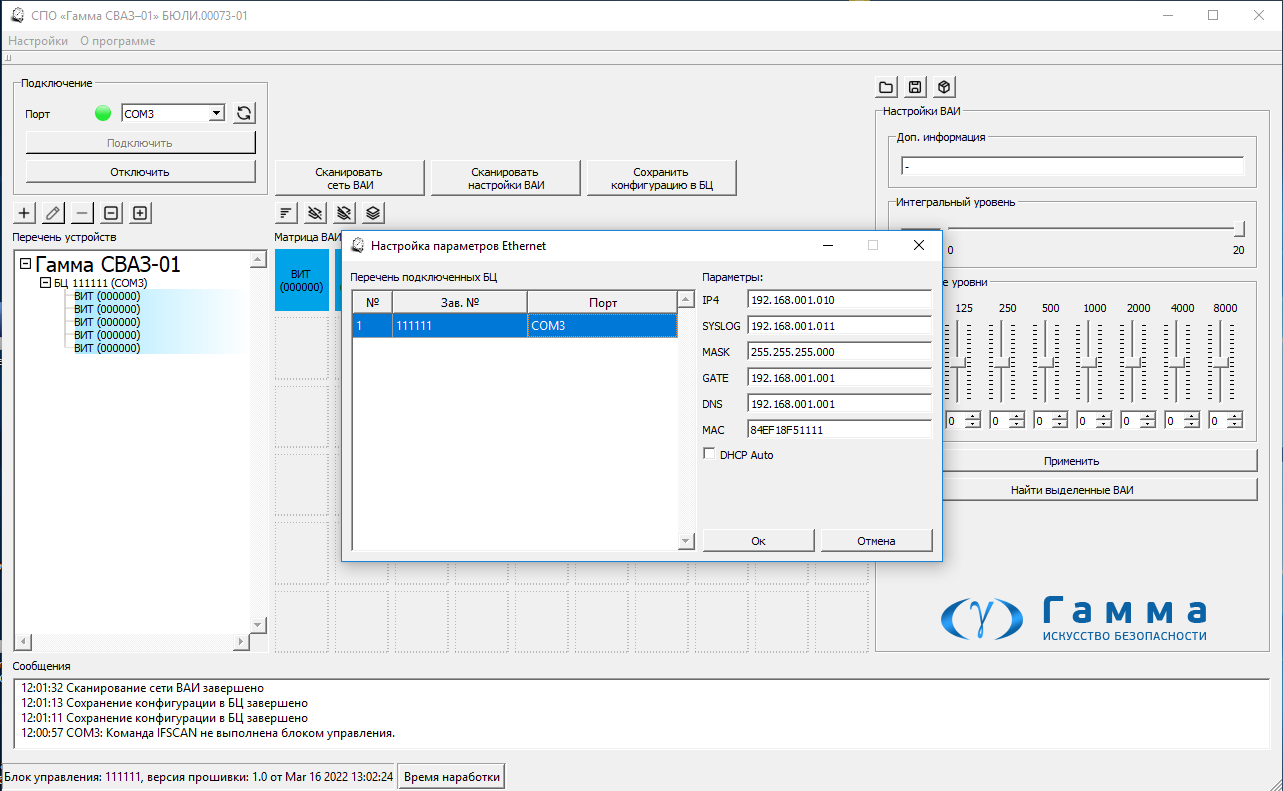Cancel the Ethernet dialog with Отмена

(877, 540)
